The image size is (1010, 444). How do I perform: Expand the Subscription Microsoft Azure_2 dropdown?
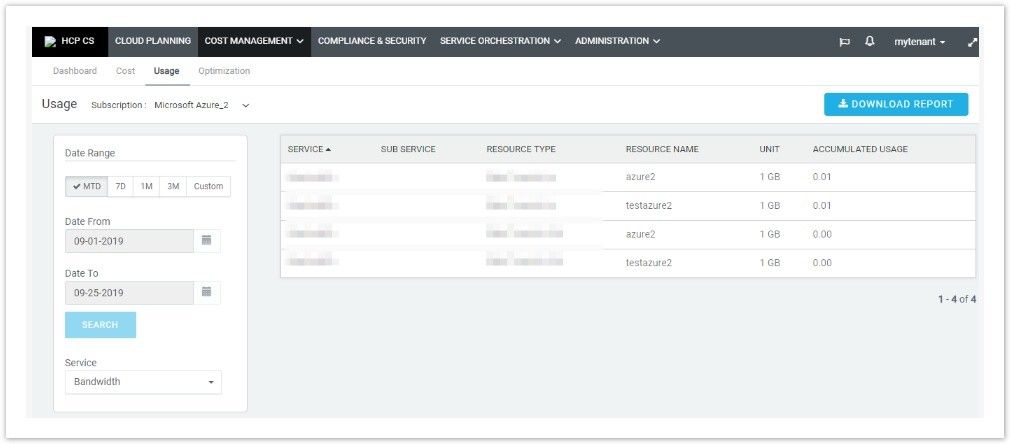point(245,105)
